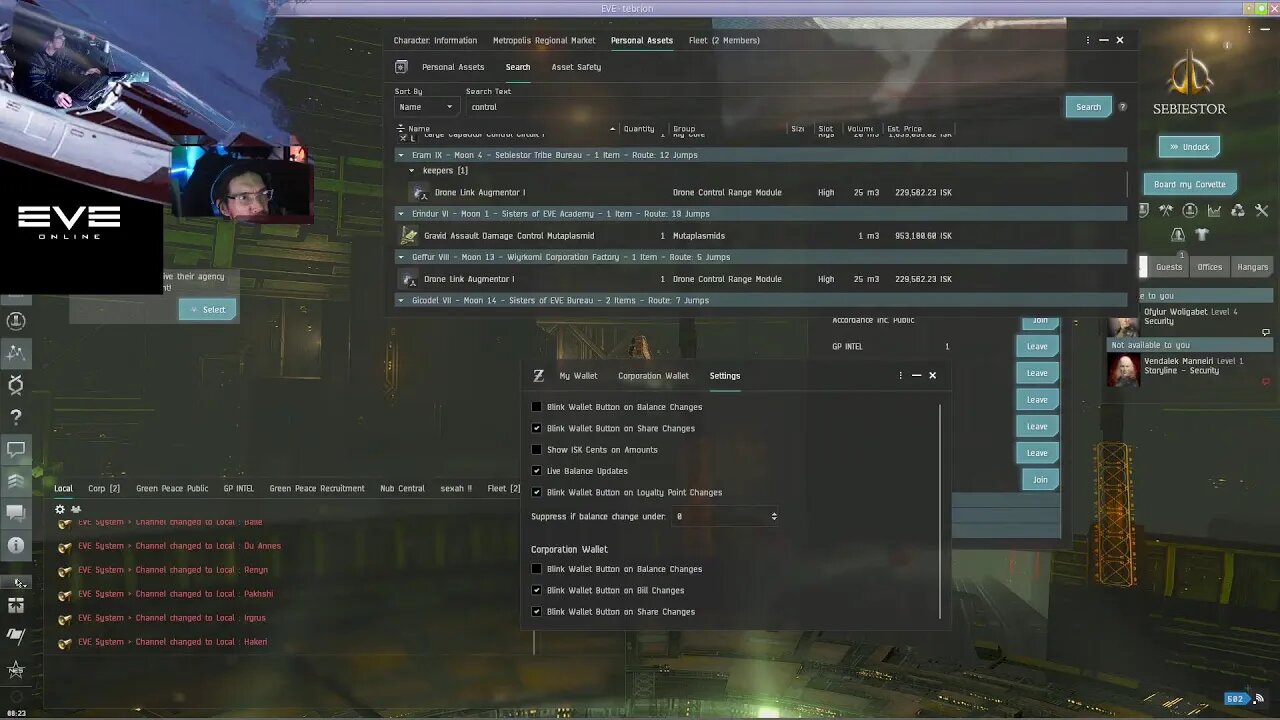This screenshot has width=1280, height=720.
Task: Click Board my Corvette button
Action: click(1190, 184)
